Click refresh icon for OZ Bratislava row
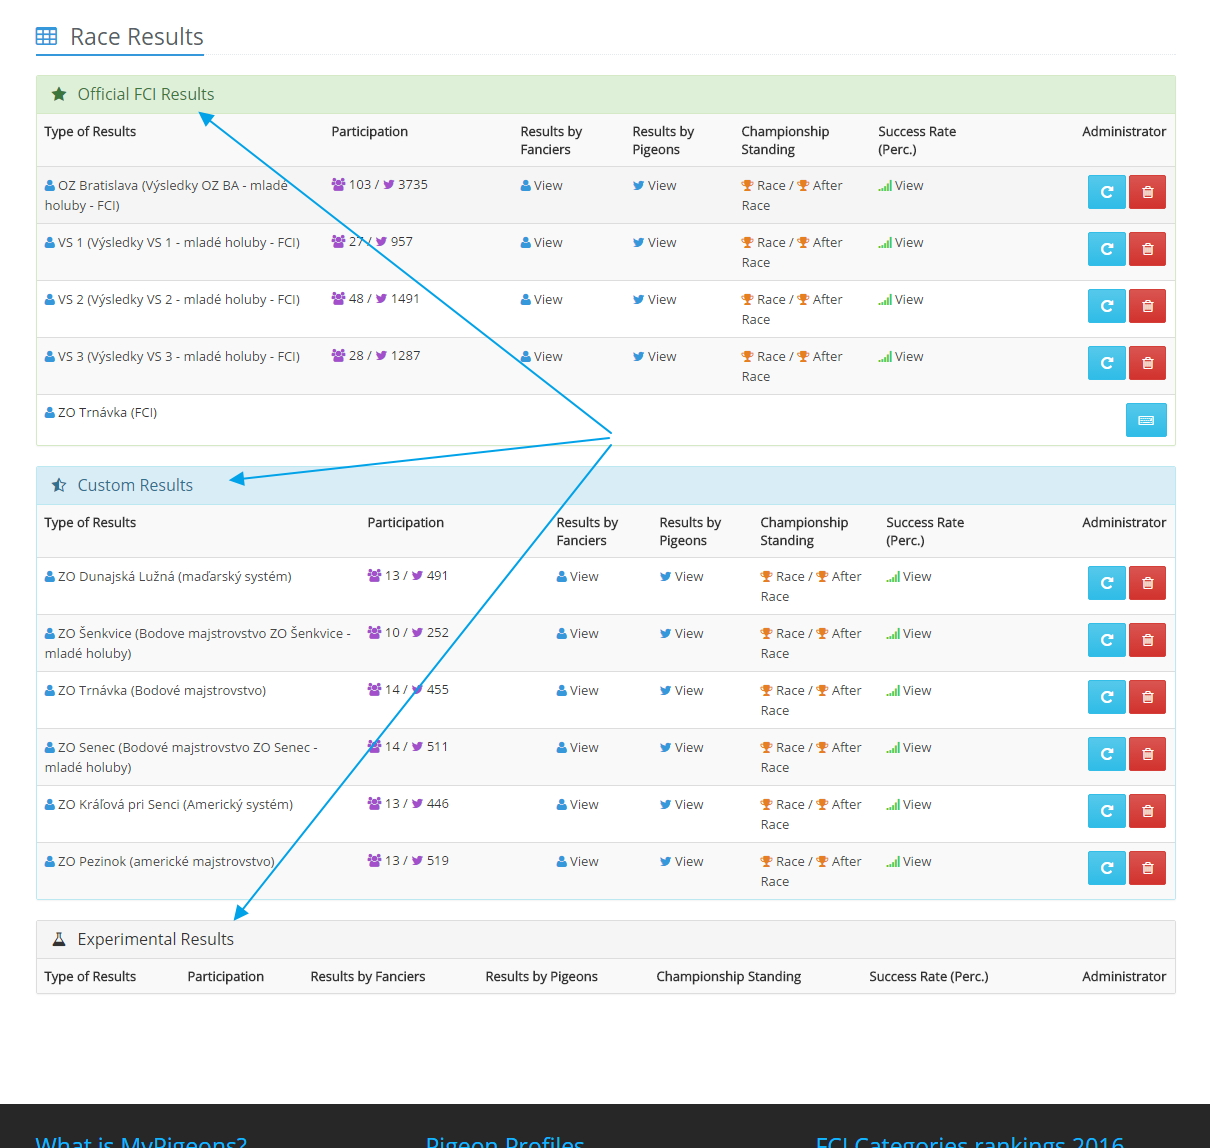 point(1106,192)
